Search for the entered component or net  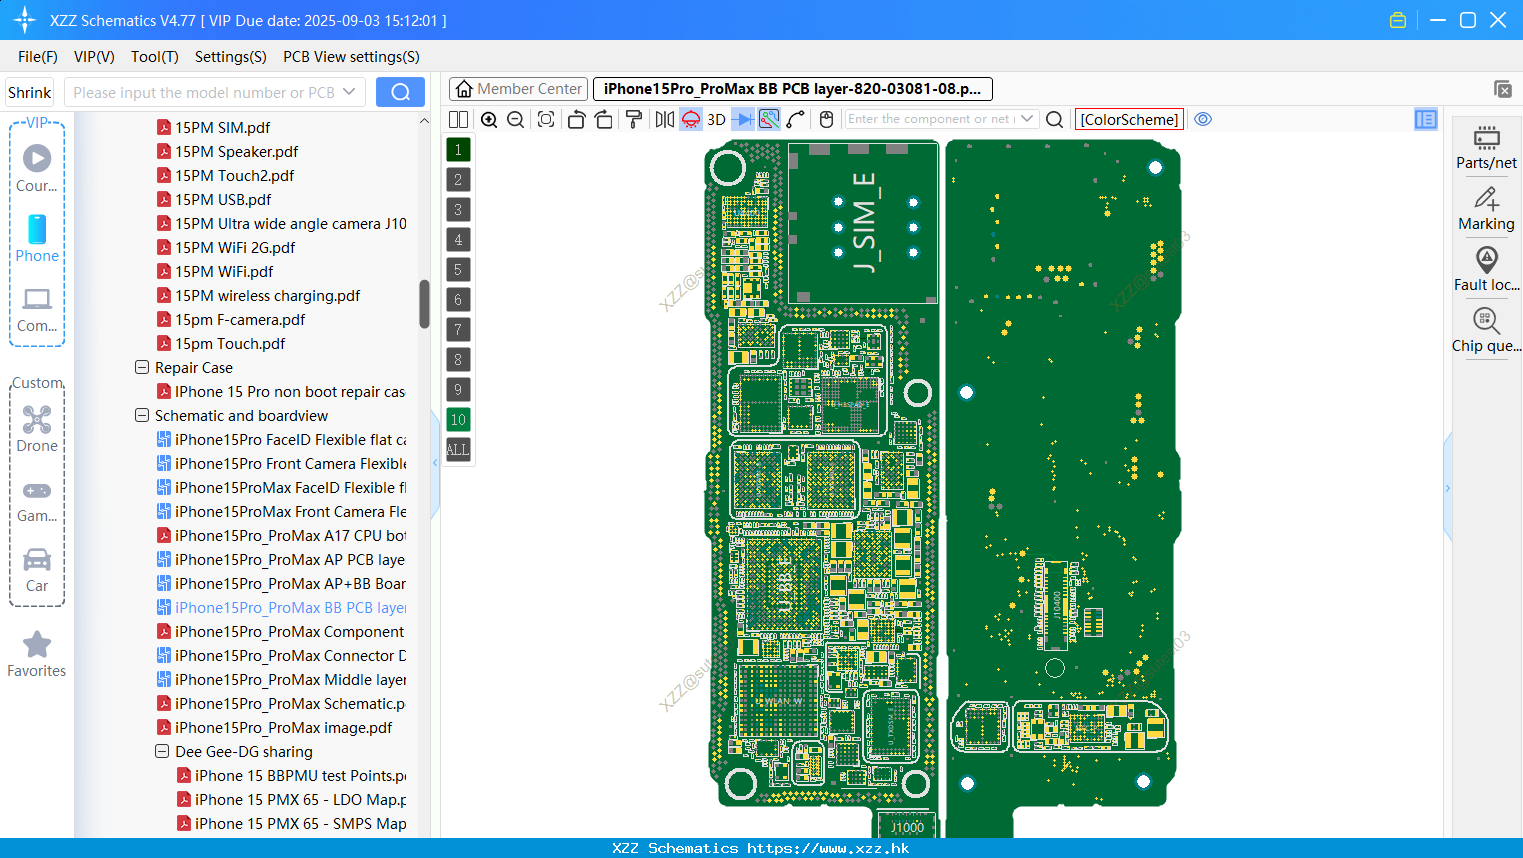point(1054,119)
